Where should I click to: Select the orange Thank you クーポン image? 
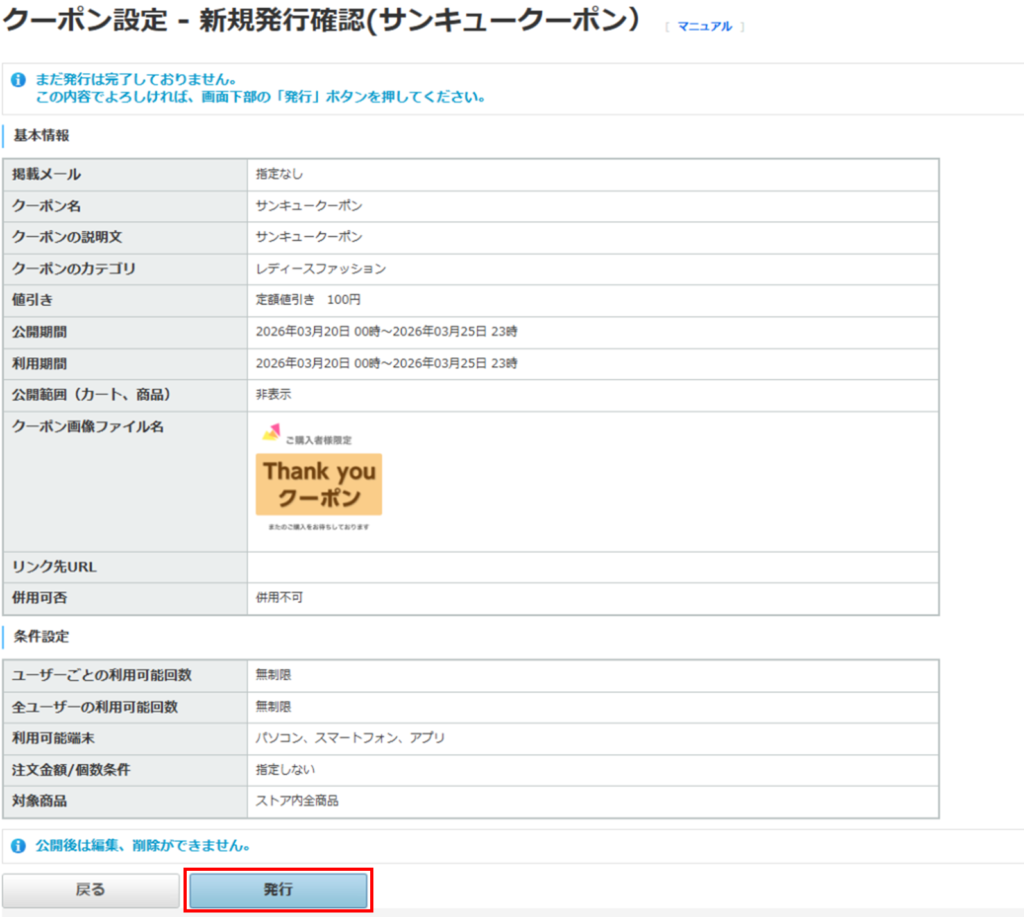(x=319, y=484)
